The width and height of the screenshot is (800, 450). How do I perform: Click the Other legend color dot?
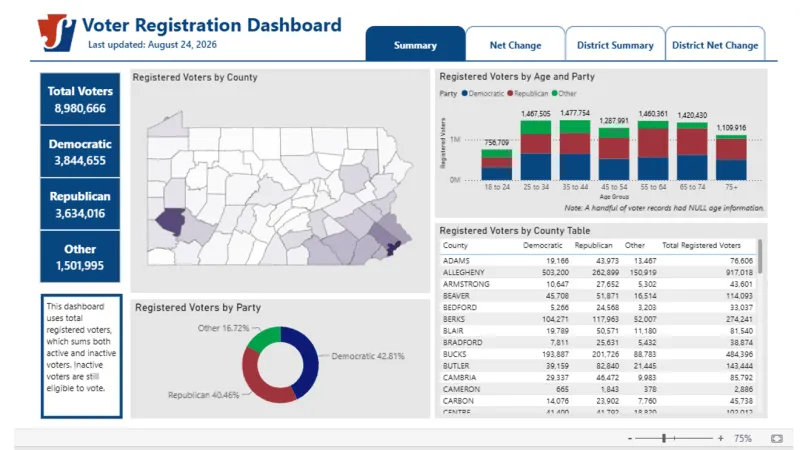coord(554,93)
